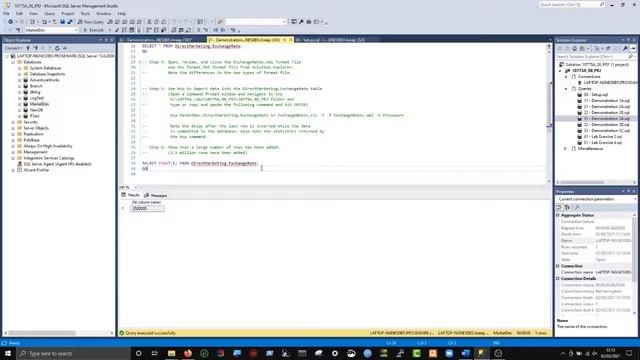Click the Properties wrench icon in Solution Explorer
640x360 pixels.
[625, 48]
